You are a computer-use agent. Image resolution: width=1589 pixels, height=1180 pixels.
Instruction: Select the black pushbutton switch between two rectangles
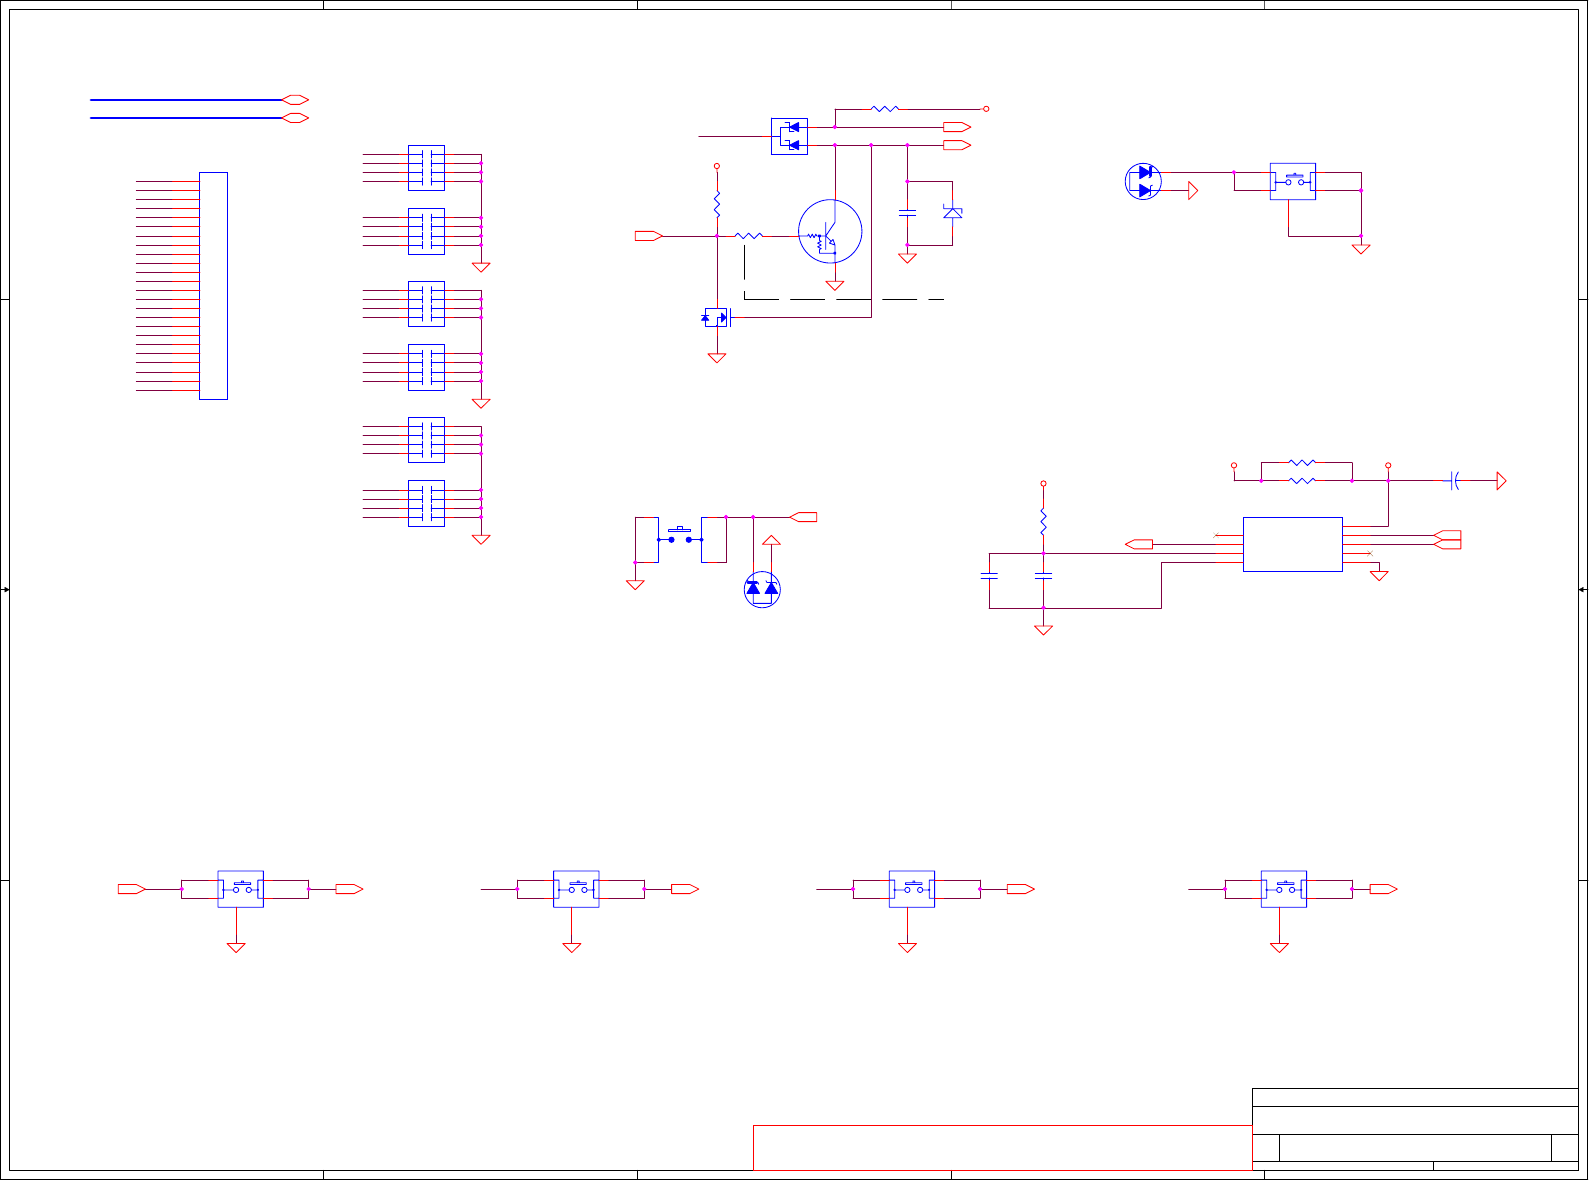tap(680, 536)
